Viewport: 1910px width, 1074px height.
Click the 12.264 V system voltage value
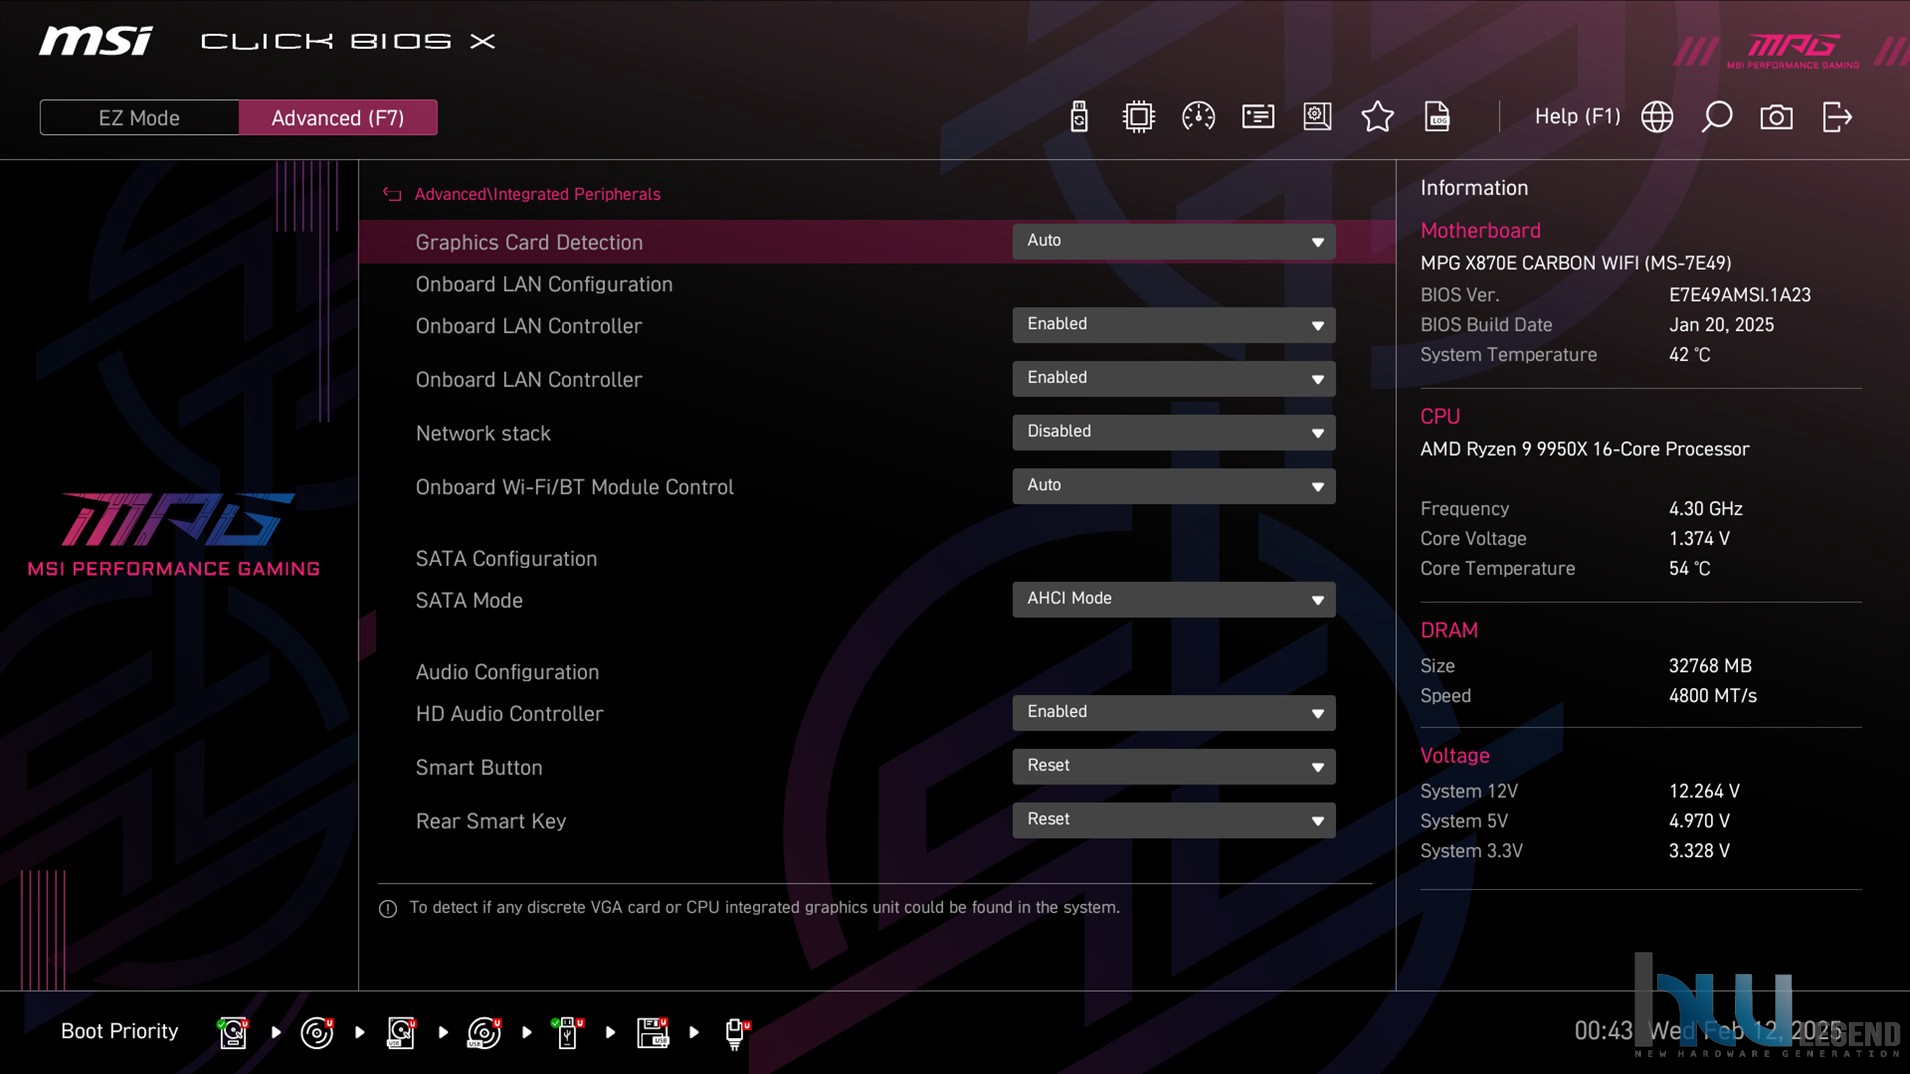click(1704, 791)
